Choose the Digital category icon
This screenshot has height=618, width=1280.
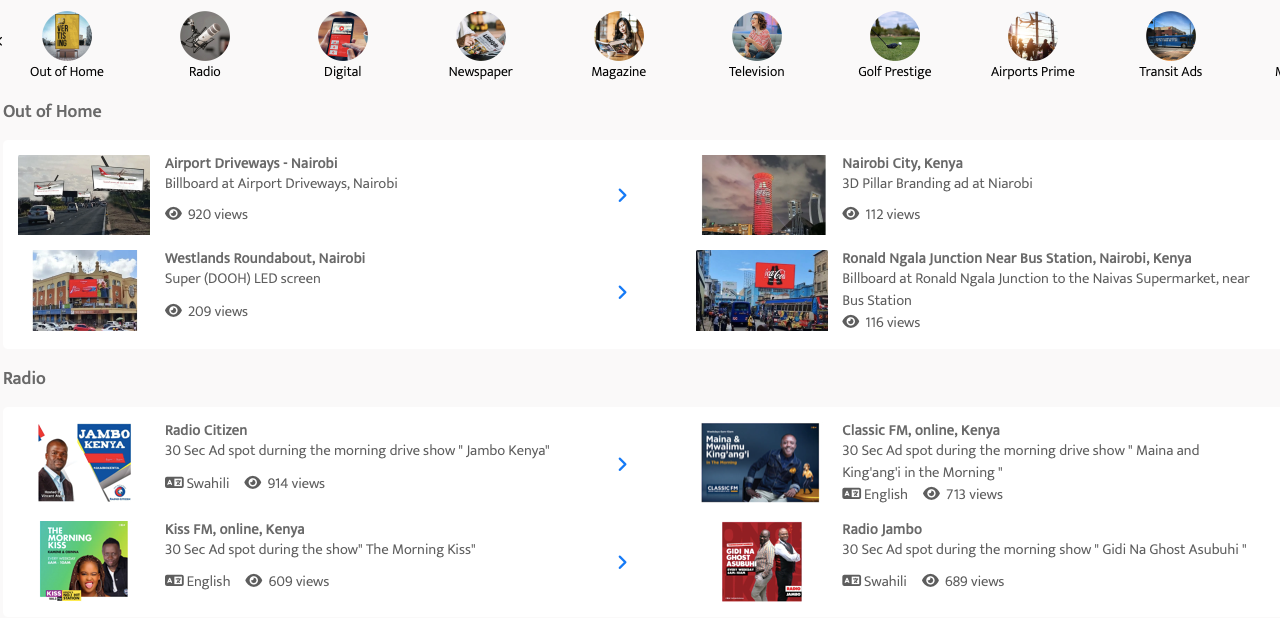point(343,36)
